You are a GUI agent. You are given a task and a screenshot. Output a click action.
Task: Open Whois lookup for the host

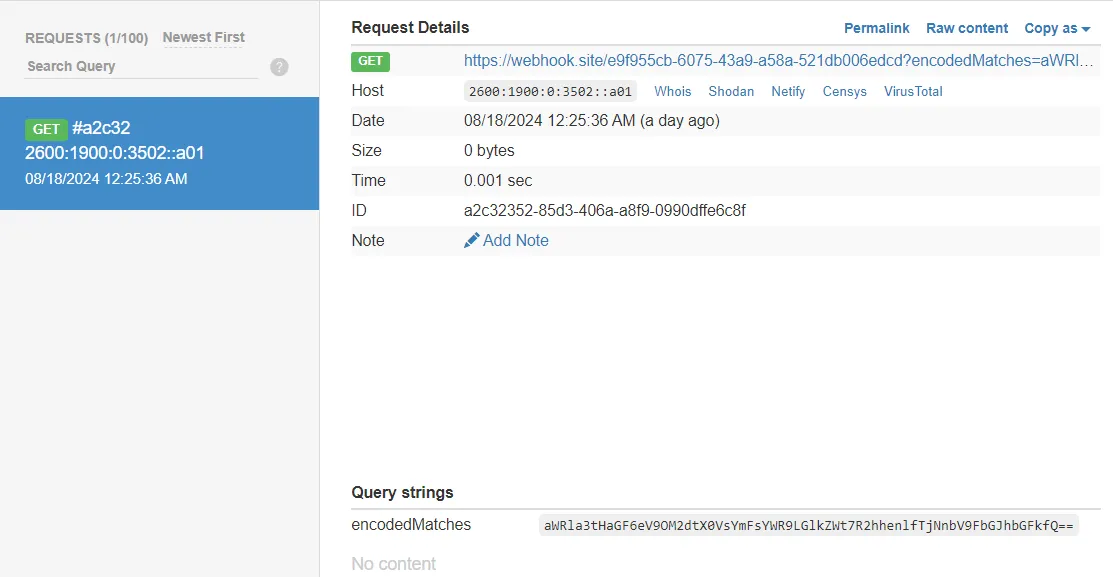click(x=672, y=91)
